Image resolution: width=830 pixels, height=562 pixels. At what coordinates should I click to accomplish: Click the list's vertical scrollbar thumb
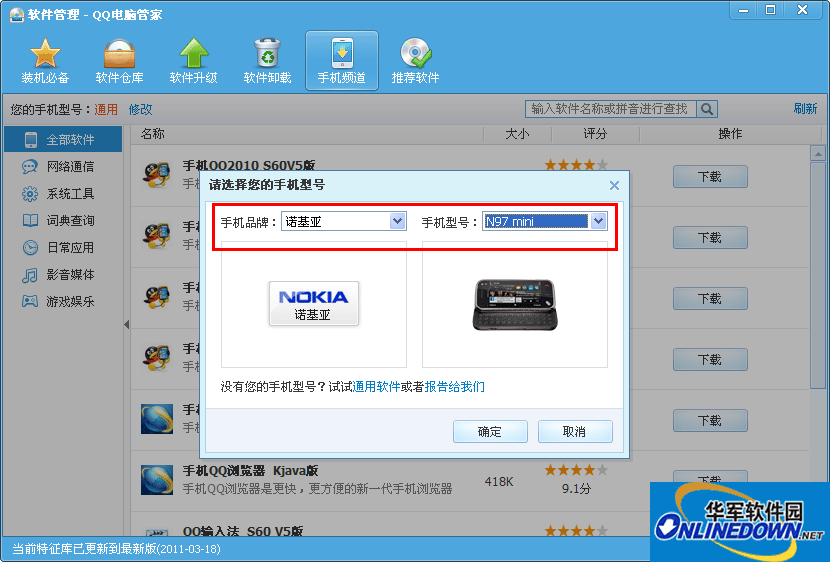click(x=818, y=275)
